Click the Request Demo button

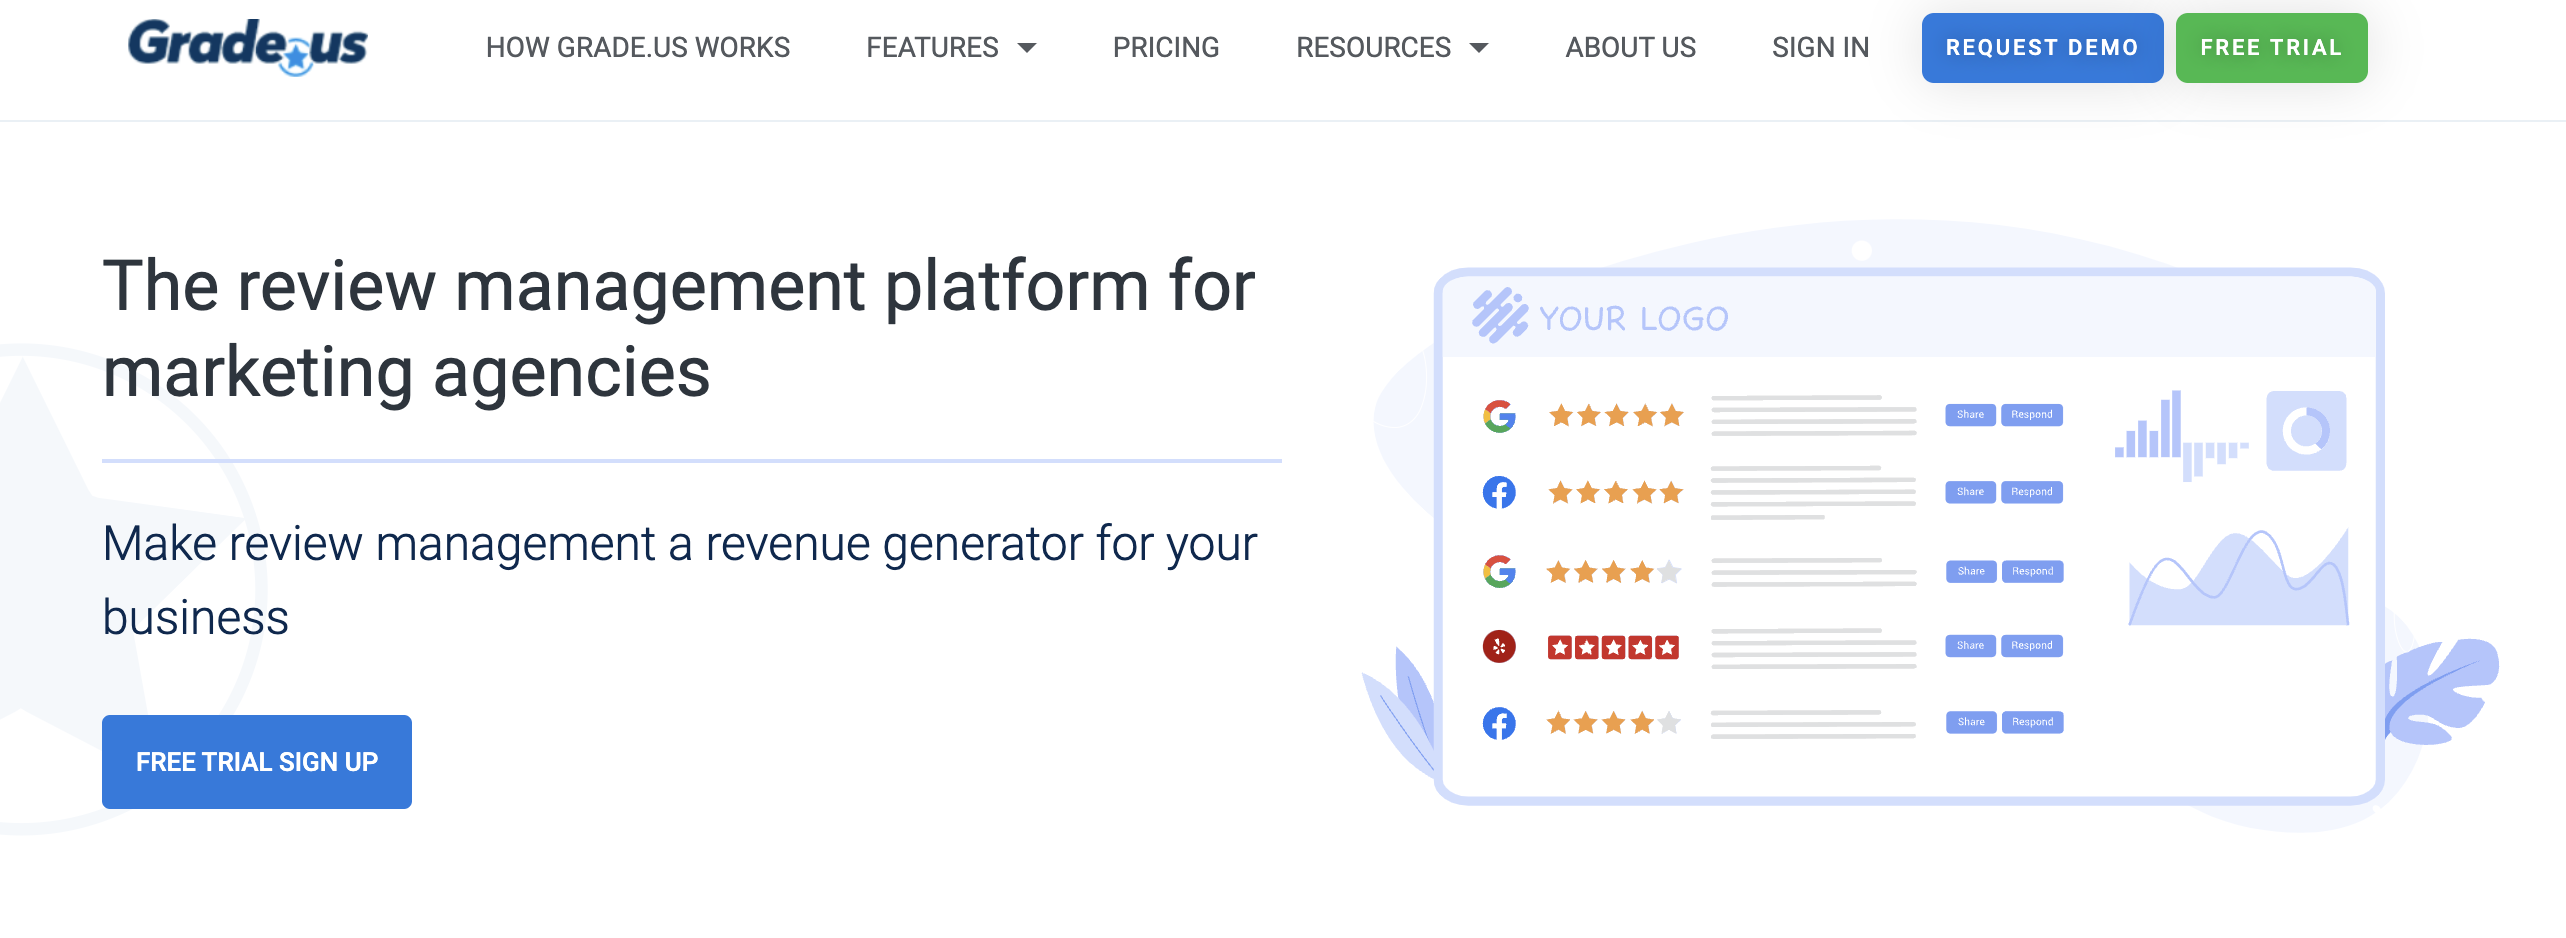(2042, 48)
